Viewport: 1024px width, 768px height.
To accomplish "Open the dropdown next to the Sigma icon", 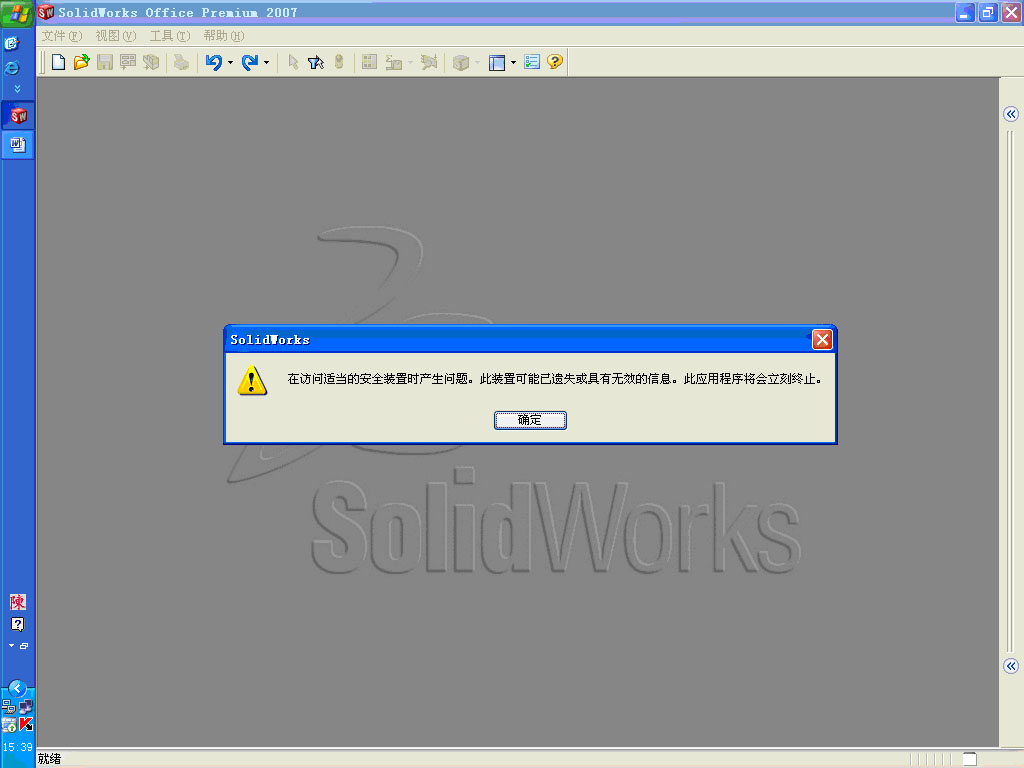I will pos(410,63).
